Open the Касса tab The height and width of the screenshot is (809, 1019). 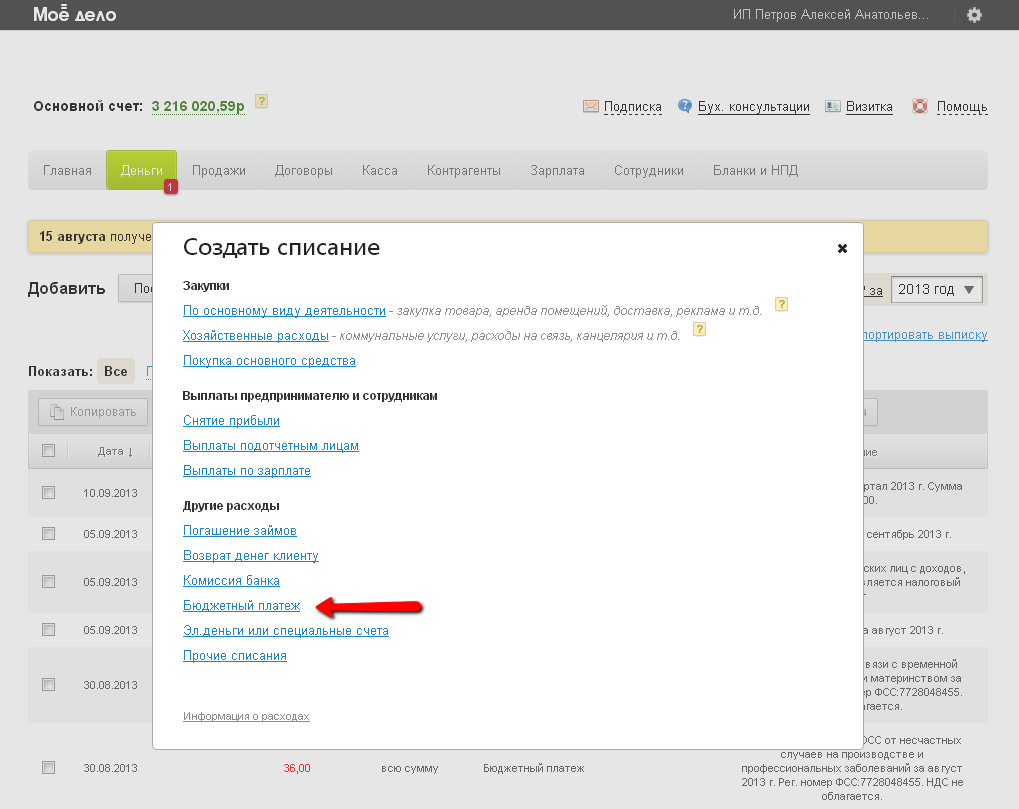[x=380, y=170]
